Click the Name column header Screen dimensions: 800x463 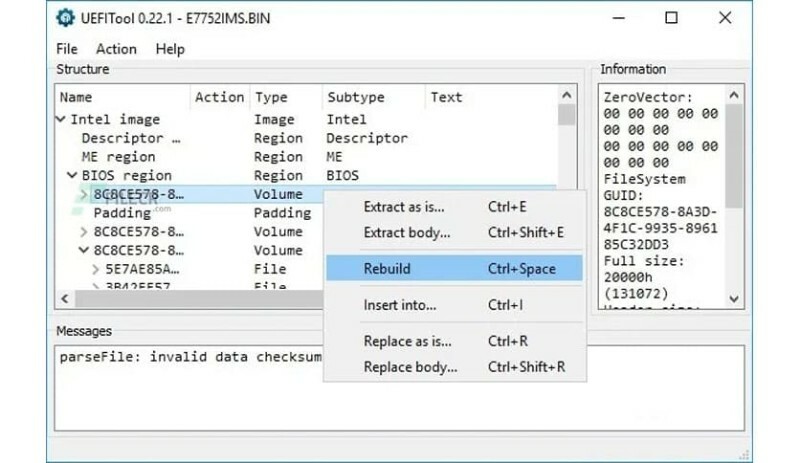(76, 97)
